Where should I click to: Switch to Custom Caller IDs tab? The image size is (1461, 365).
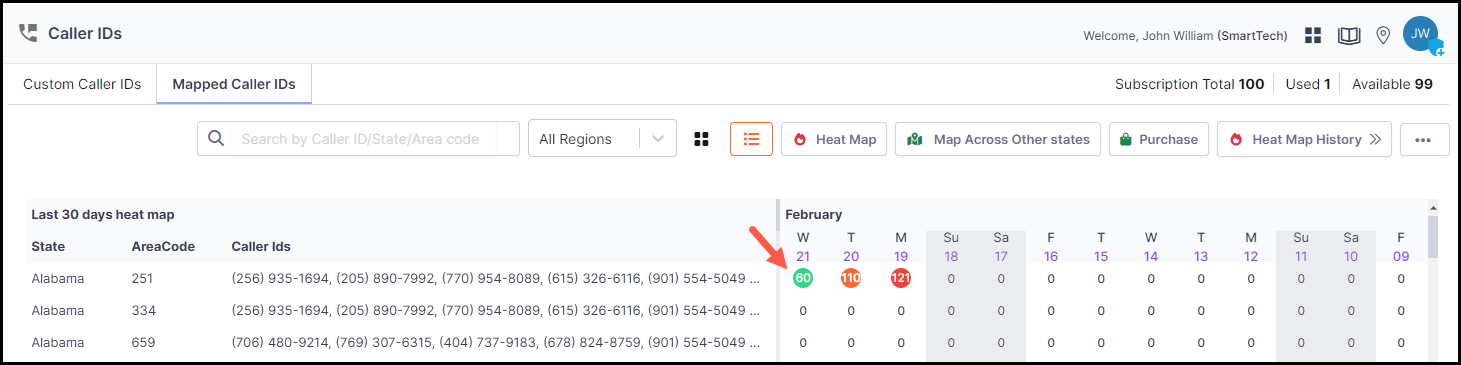[82, 84]
